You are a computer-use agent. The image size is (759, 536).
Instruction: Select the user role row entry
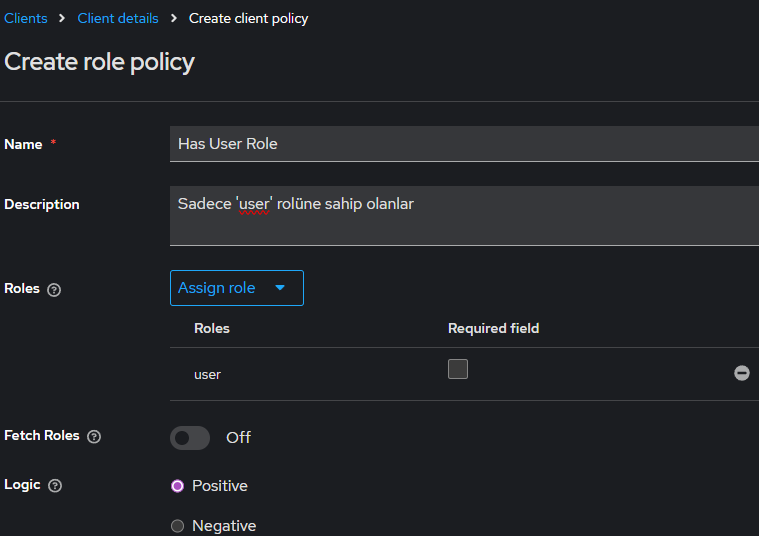pos(207,375)
